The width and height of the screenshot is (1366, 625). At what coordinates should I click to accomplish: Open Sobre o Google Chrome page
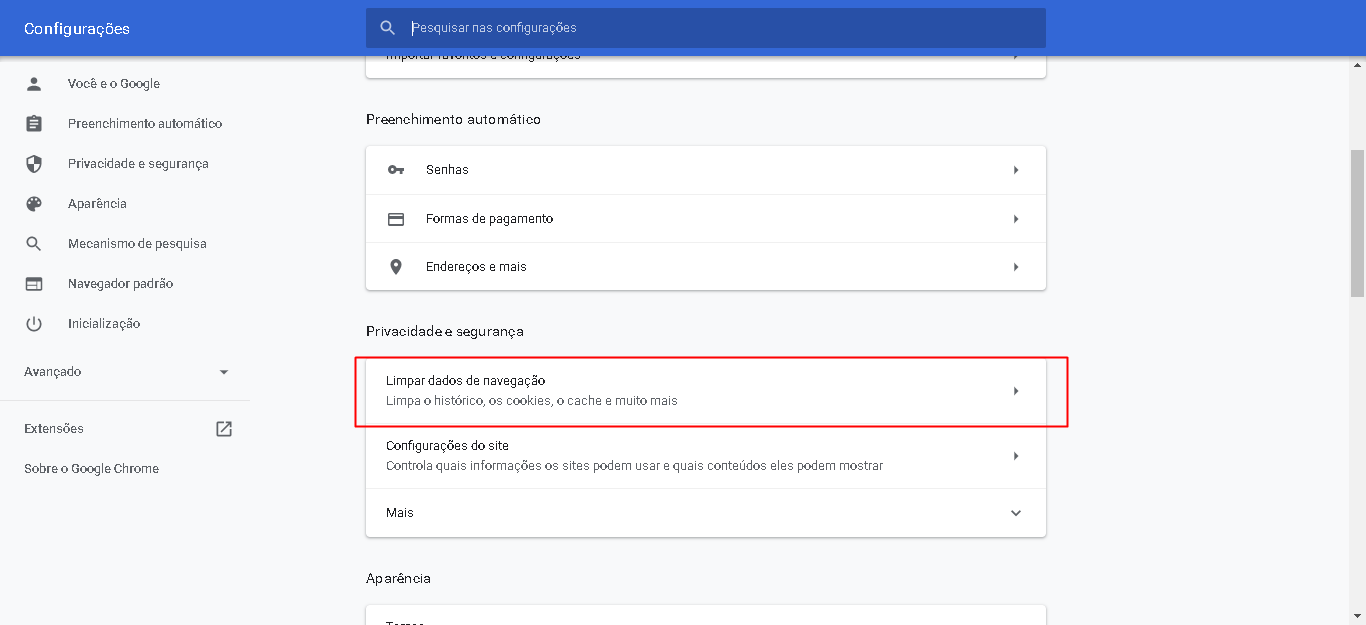click(x=92, y=469)
